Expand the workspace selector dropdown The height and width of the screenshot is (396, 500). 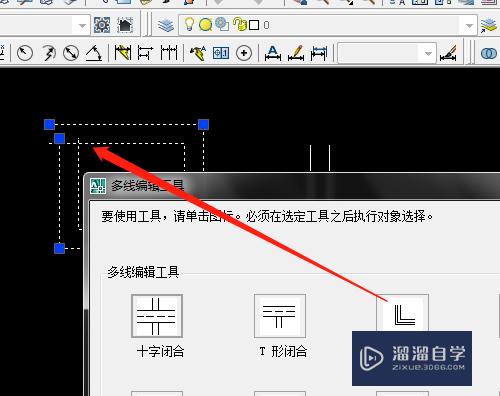click(x=82, y=25)
